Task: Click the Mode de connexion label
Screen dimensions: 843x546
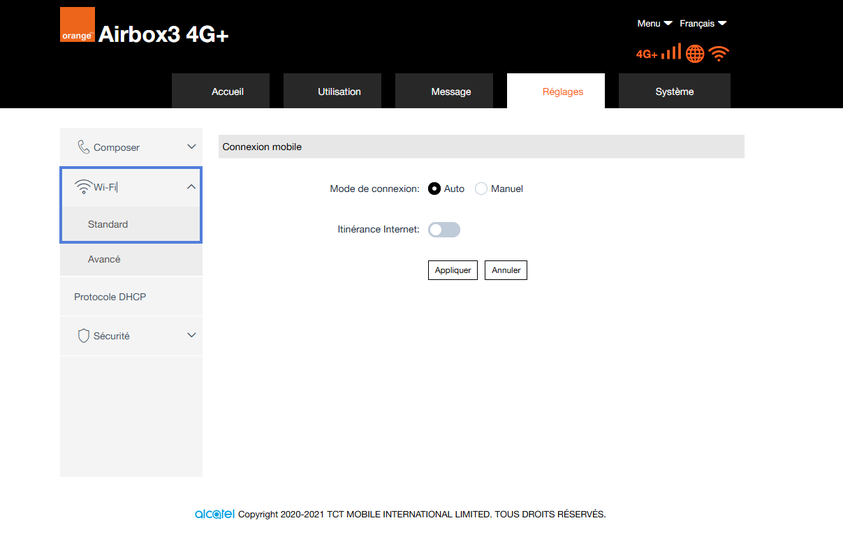Action: tap(375, 189)
